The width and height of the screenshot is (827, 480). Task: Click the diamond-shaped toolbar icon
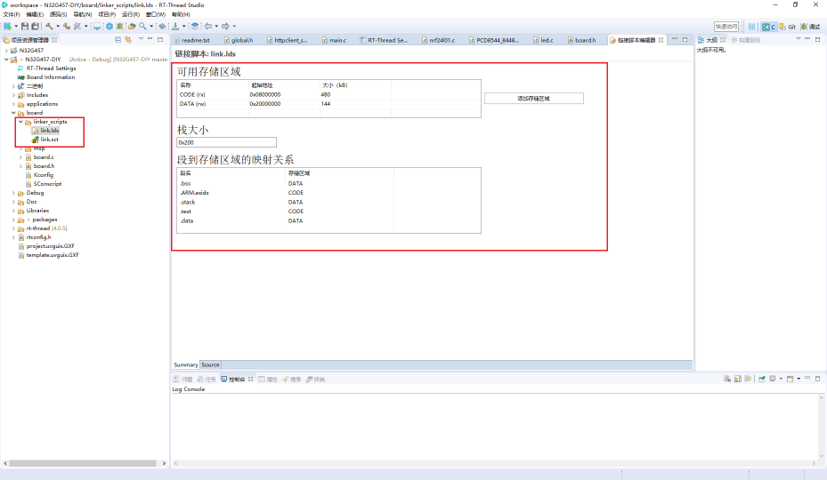(x=162, y=26)
